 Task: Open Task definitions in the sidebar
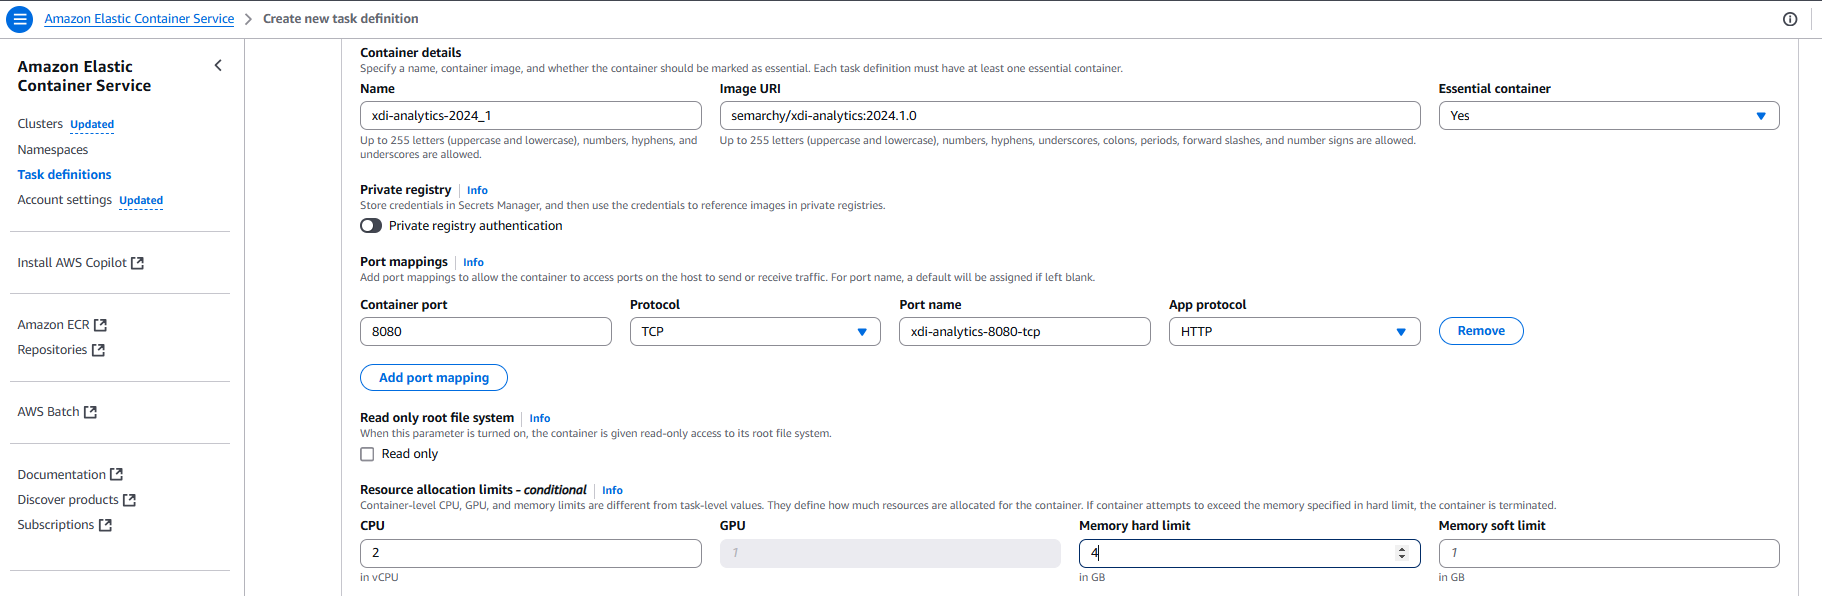point(64,175)
